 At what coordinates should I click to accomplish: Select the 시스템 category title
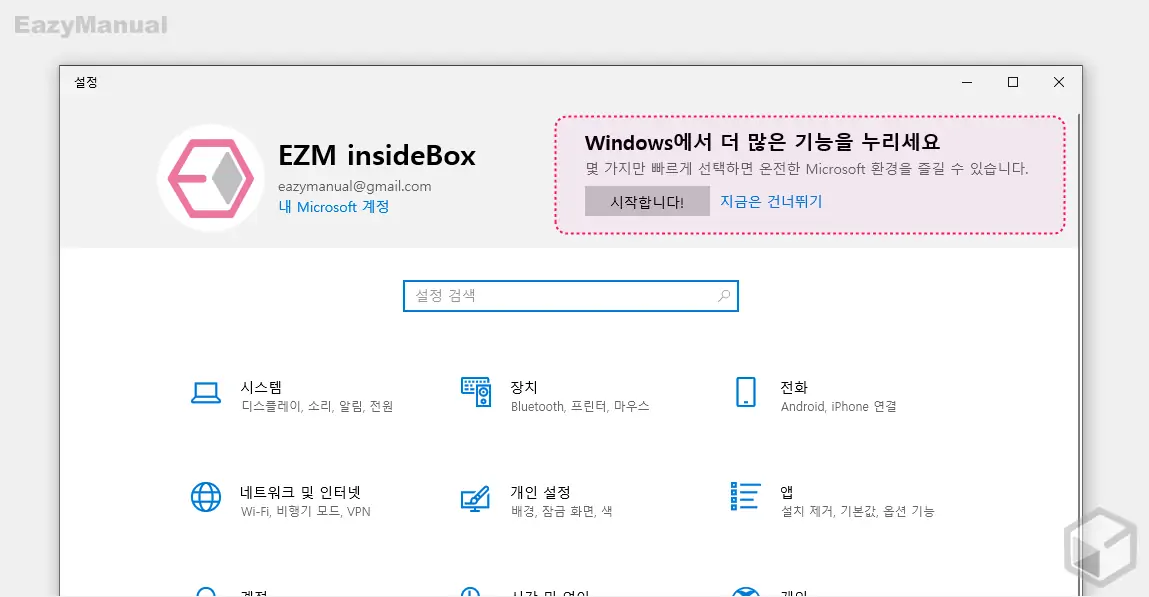click(261, 388)
